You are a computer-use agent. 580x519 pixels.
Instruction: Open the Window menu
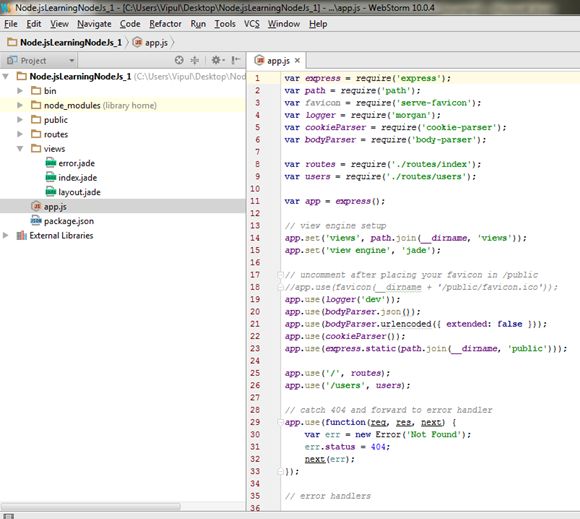284,24
